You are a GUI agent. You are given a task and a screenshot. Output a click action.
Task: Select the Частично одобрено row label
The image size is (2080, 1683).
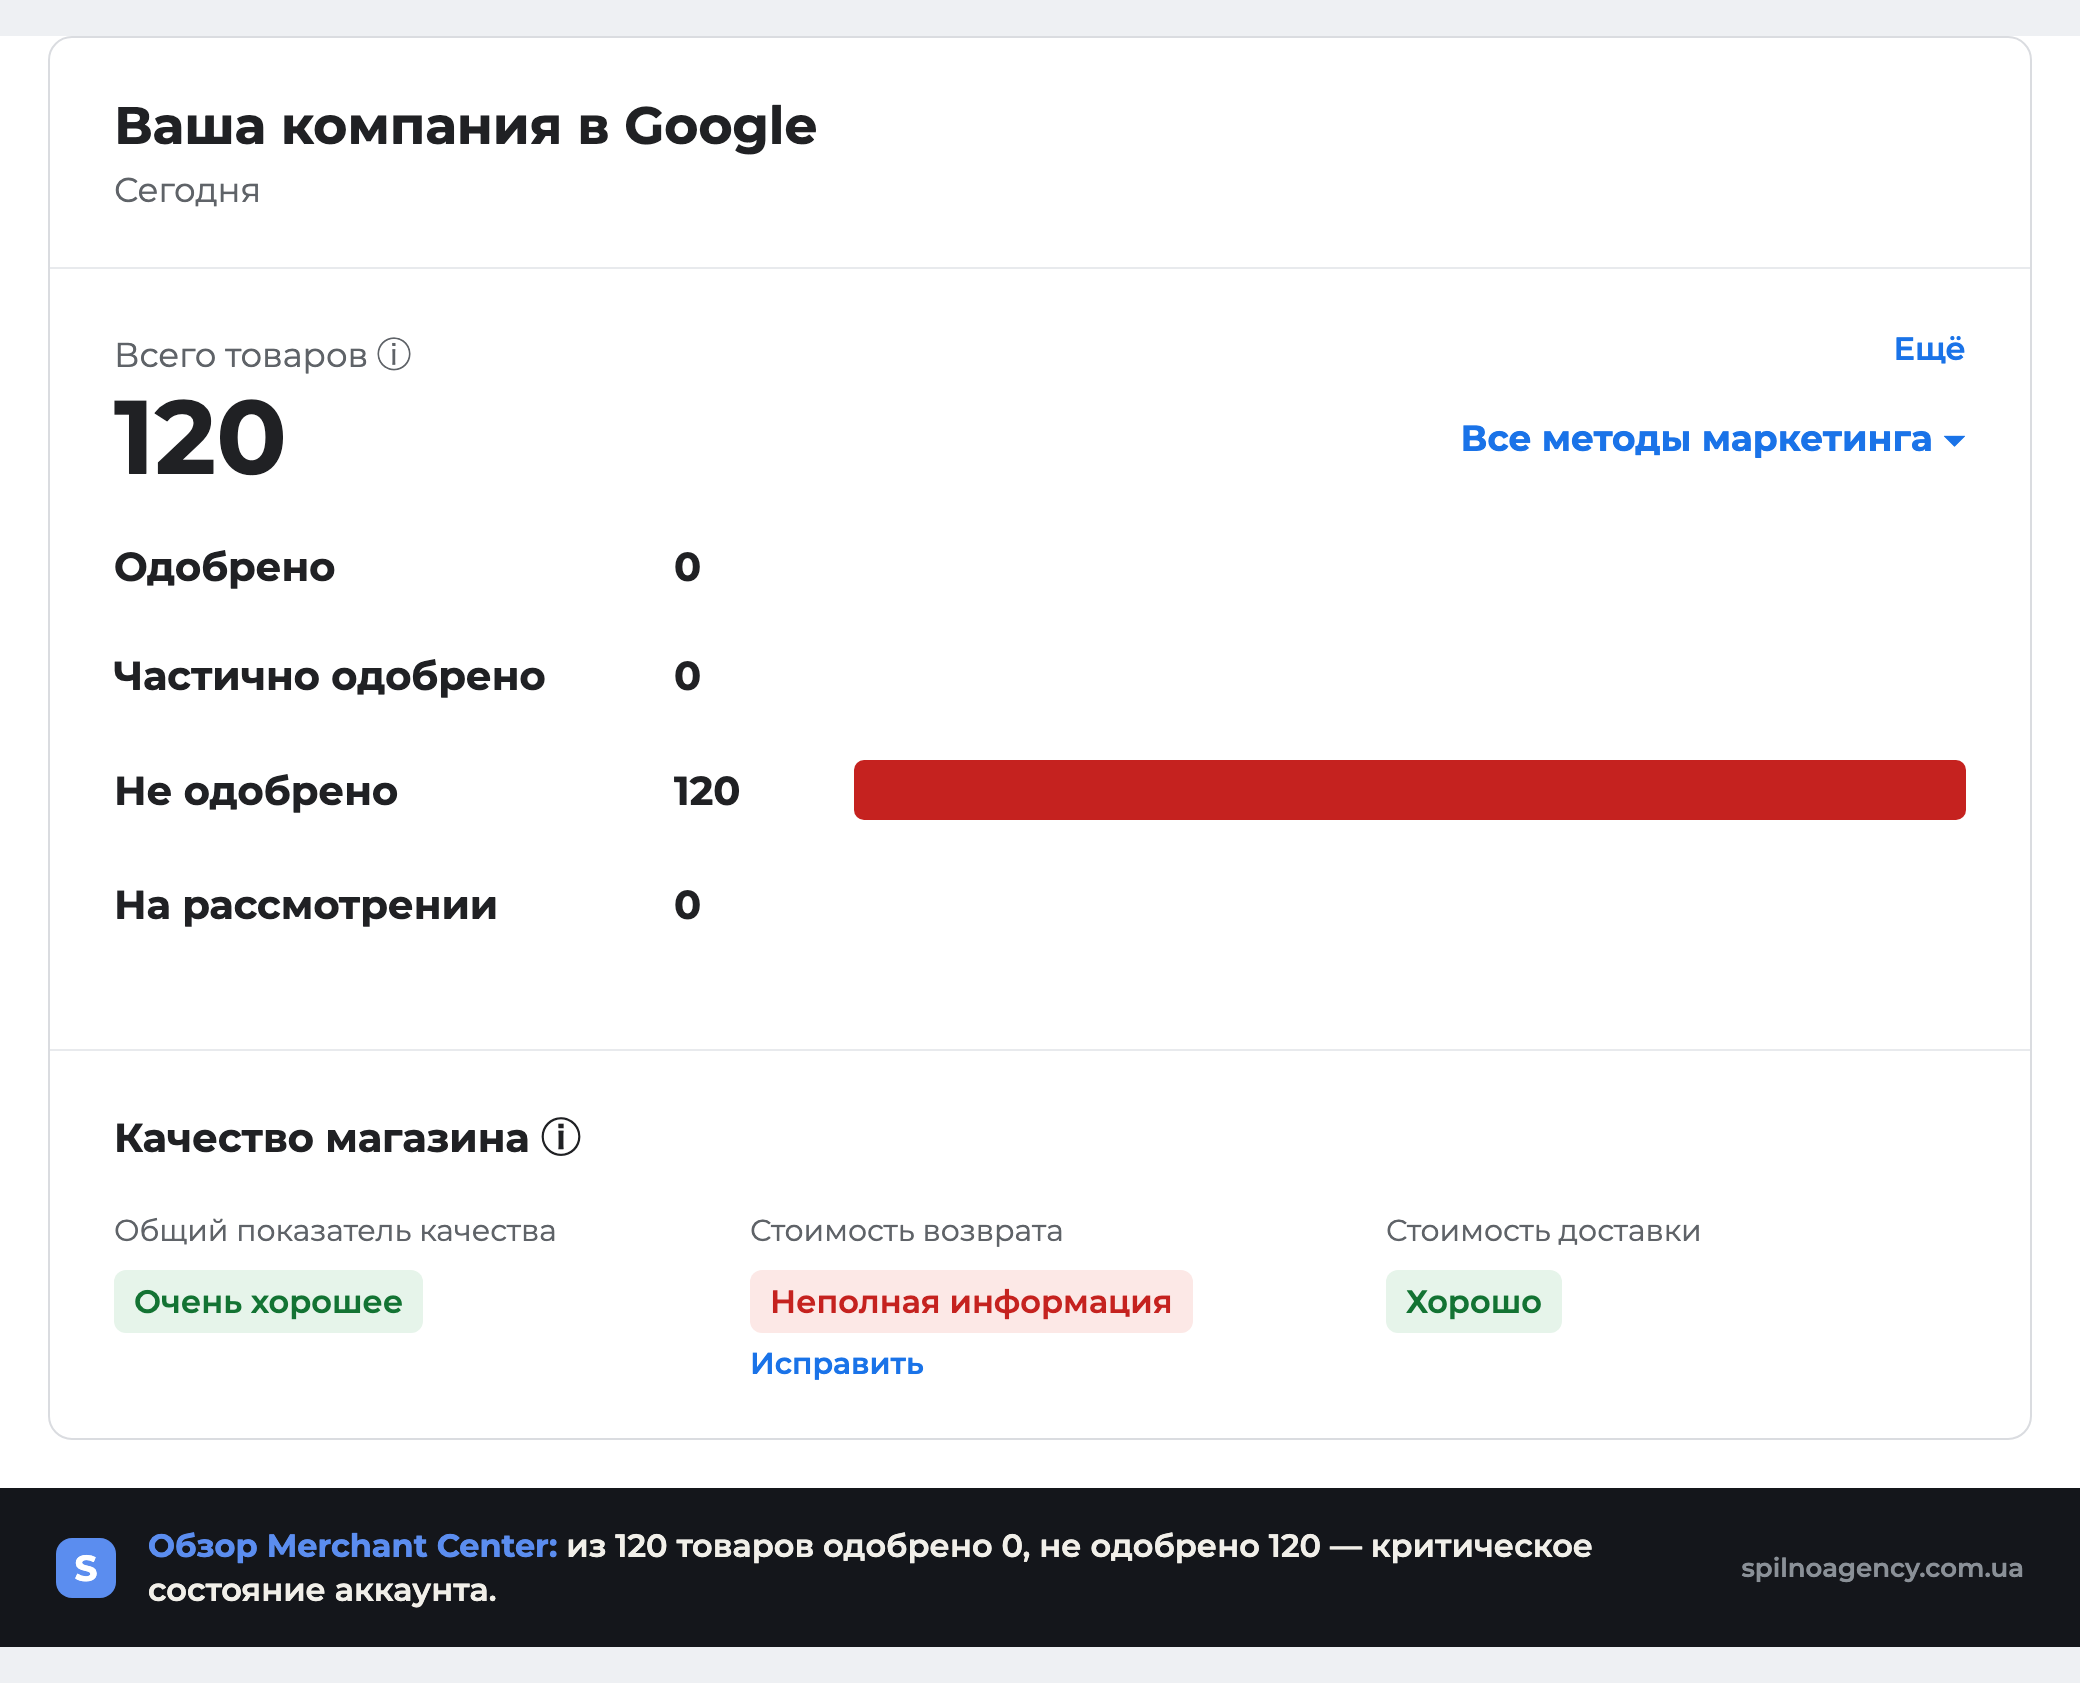(x=330, y=676)
